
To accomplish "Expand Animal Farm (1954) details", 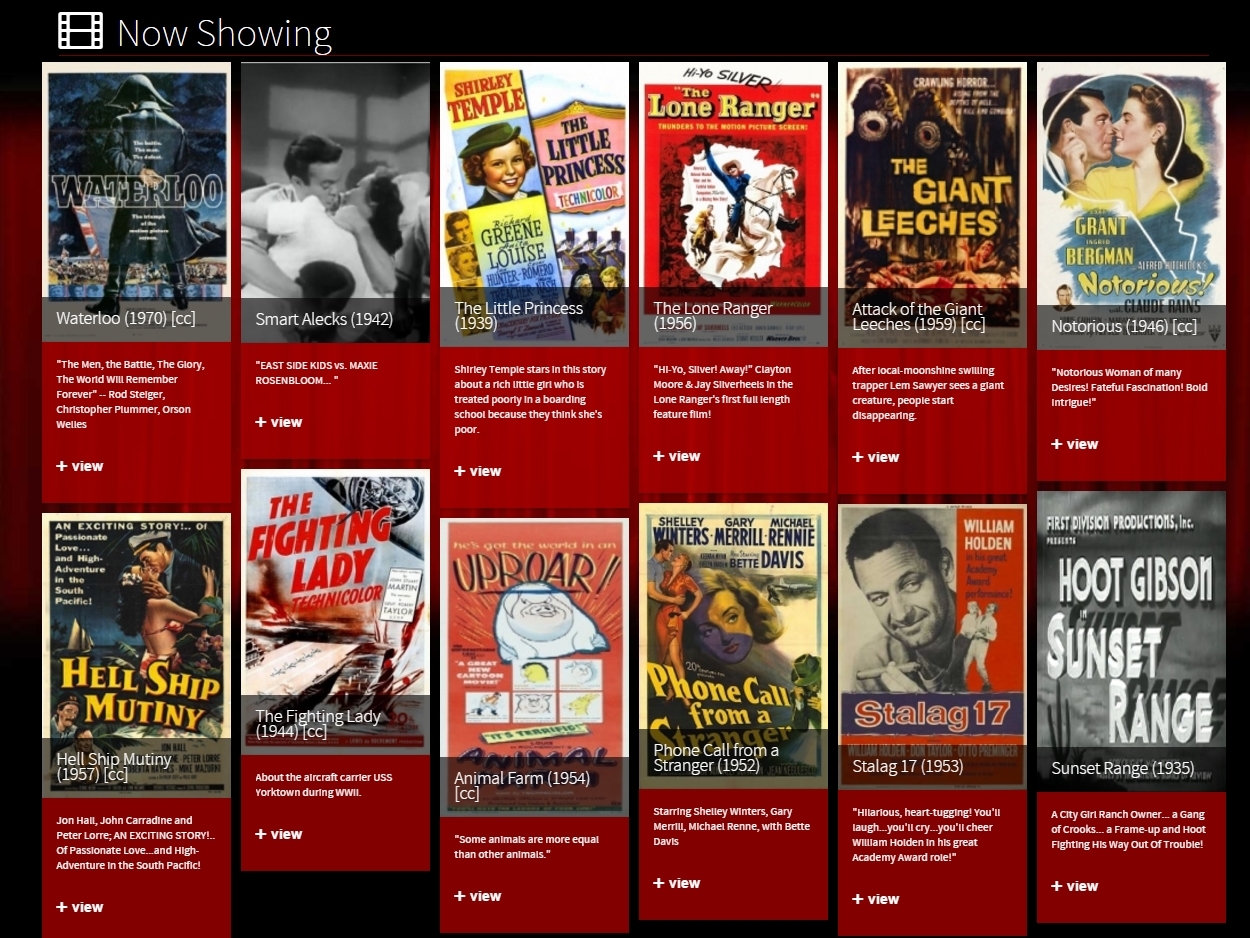I will (x=478, y=896).
